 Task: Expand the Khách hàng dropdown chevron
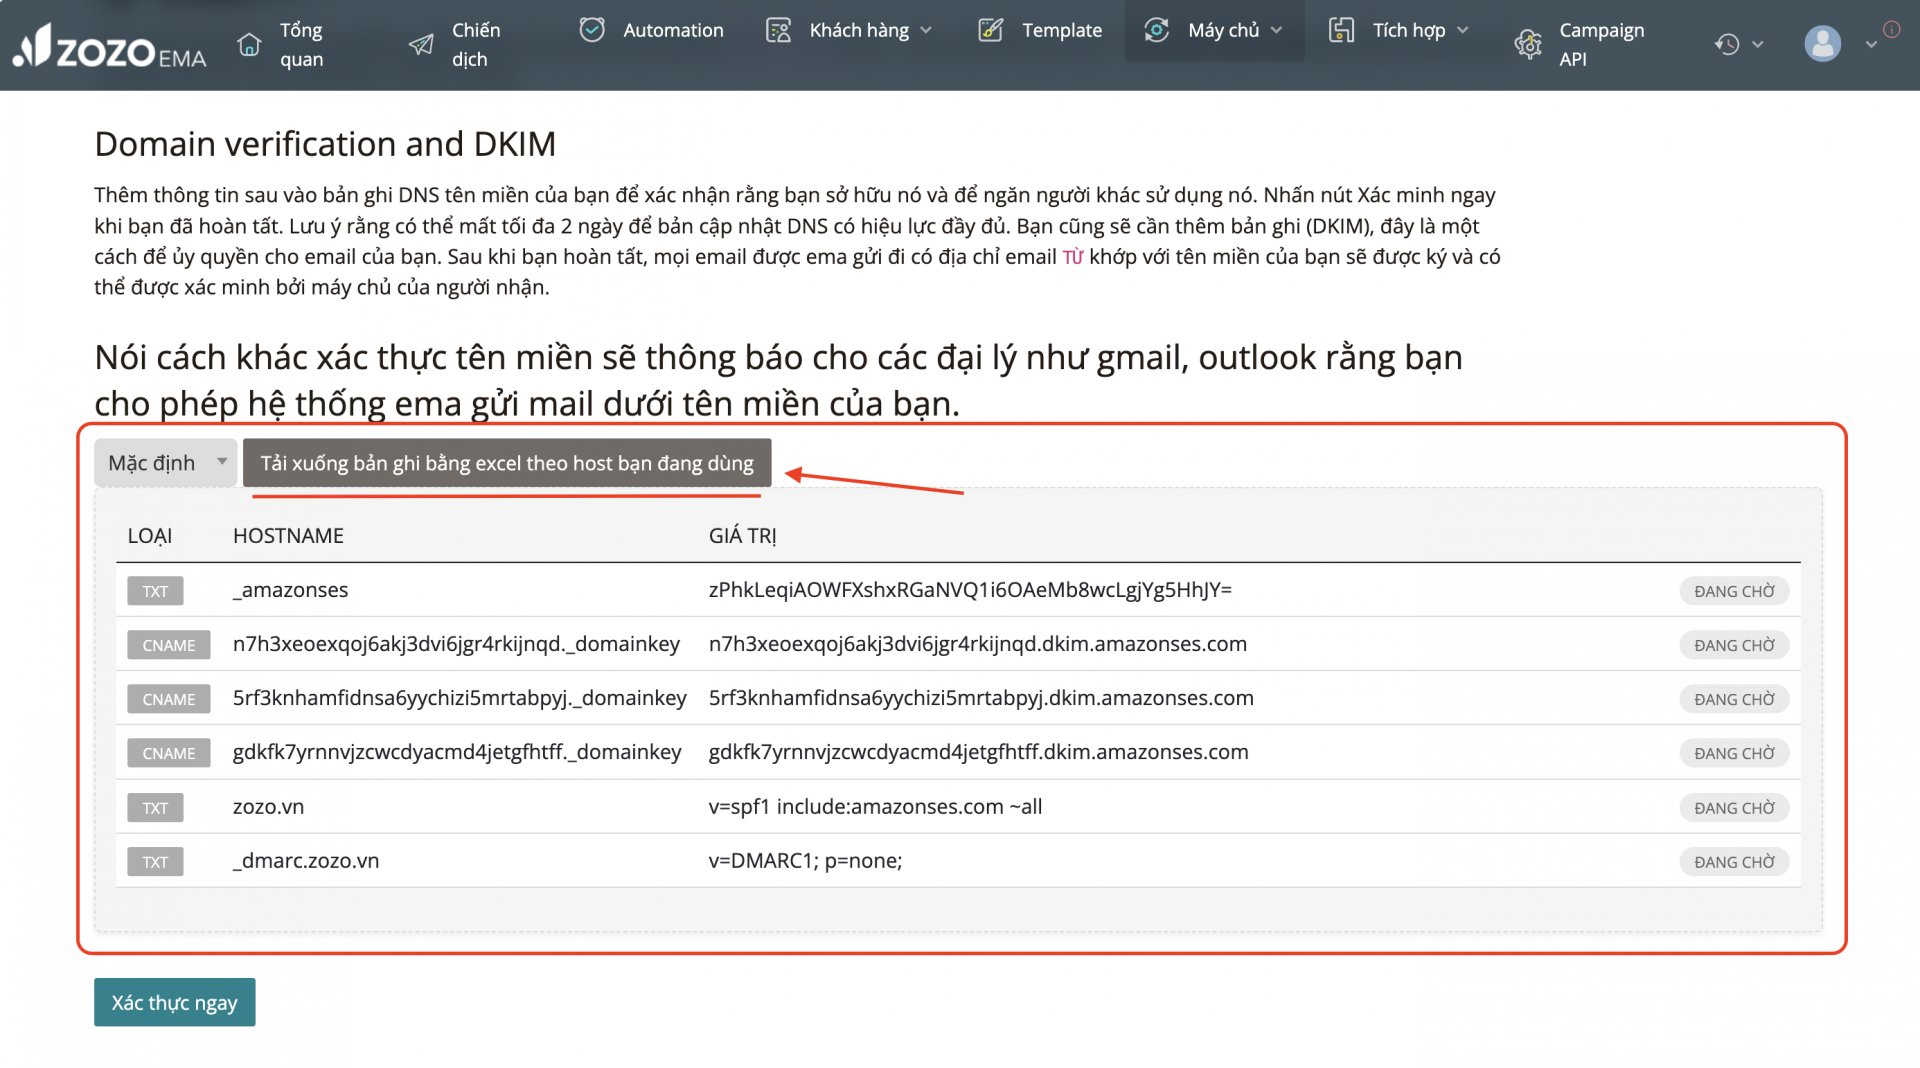coord(926,31)
